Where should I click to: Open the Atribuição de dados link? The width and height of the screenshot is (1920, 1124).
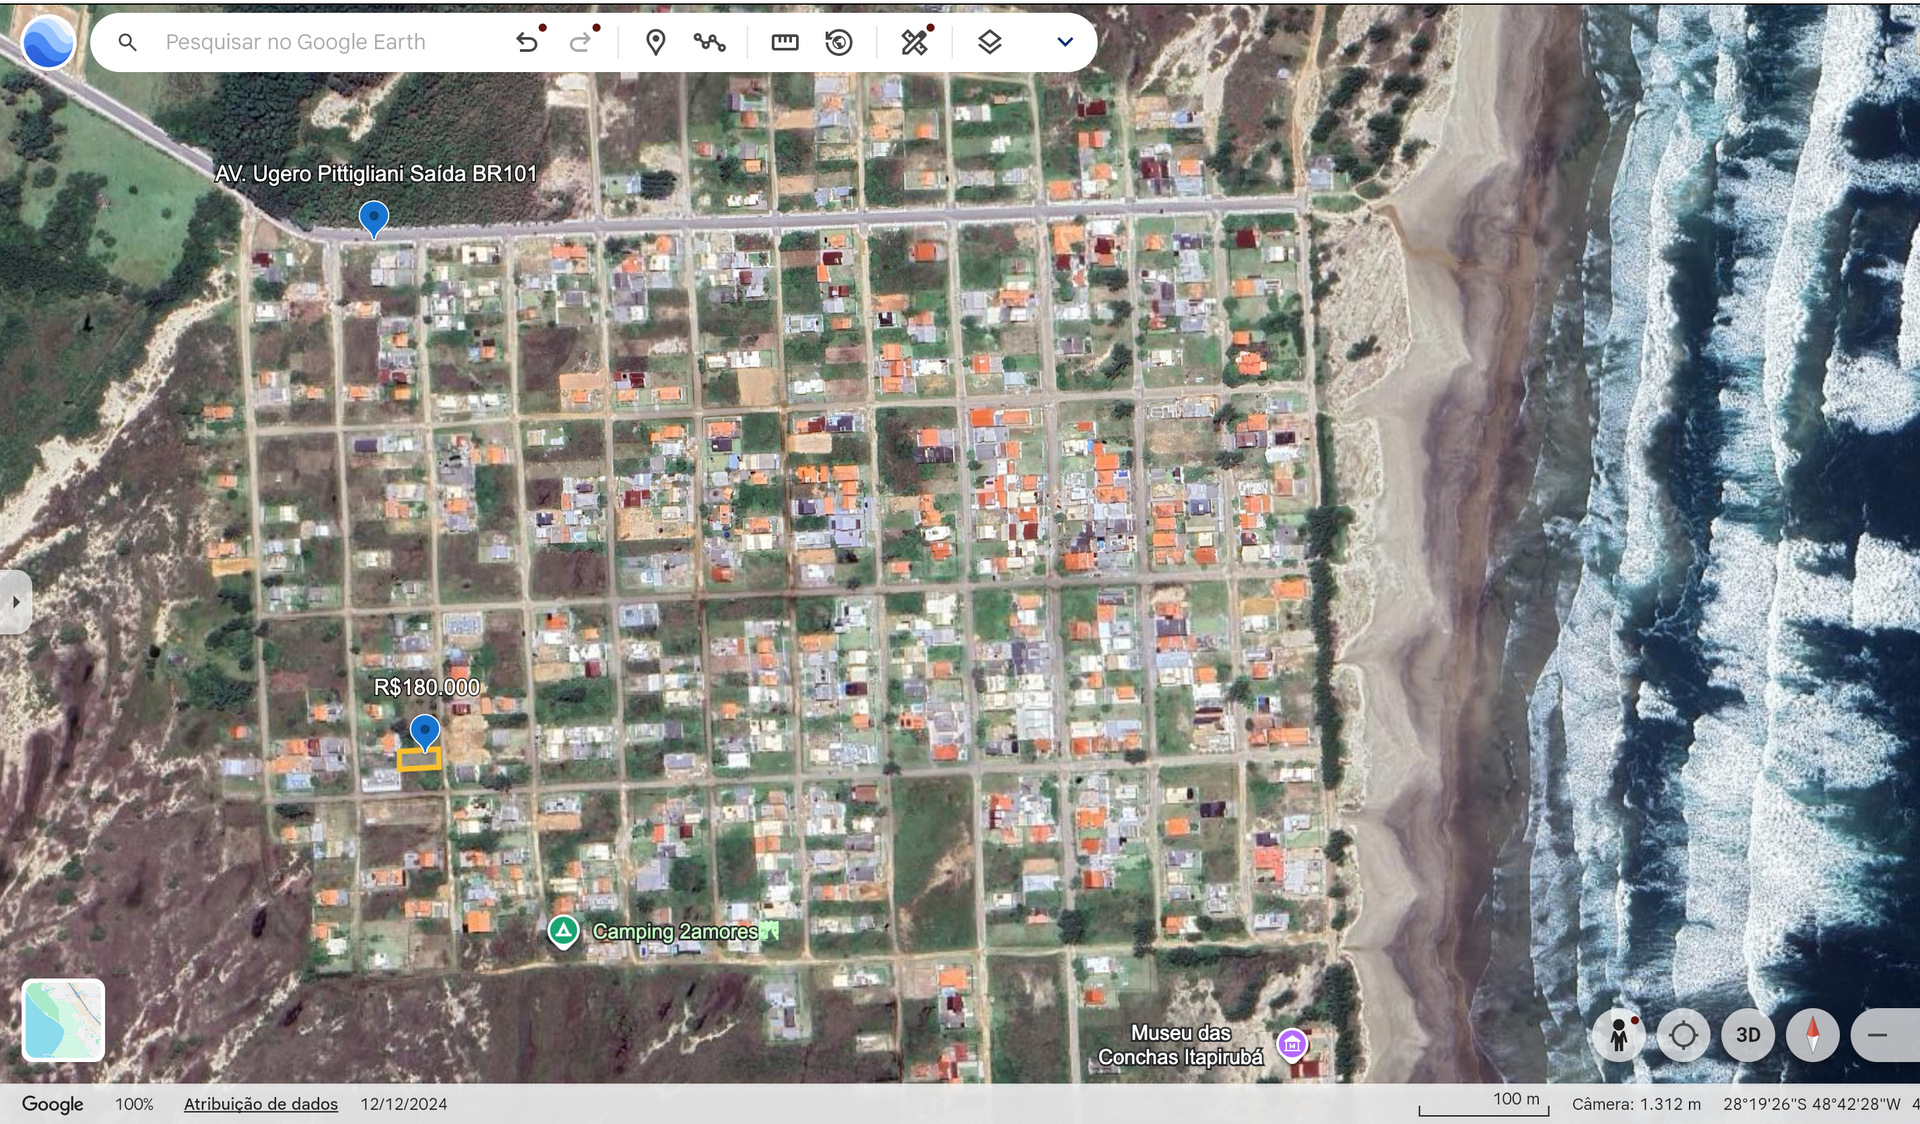(260, 1104)
